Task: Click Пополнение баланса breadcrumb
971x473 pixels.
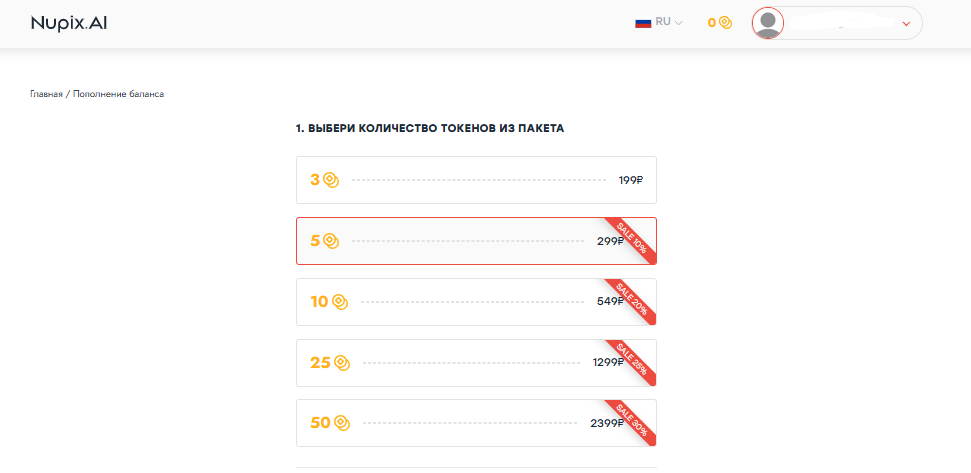Action: [118, 94]
